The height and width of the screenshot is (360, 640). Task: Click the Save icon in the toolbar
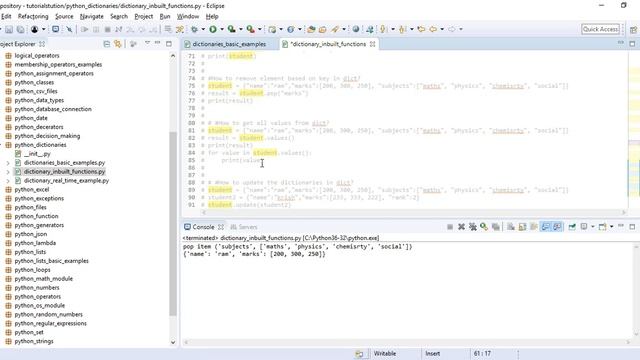(9, 29)
